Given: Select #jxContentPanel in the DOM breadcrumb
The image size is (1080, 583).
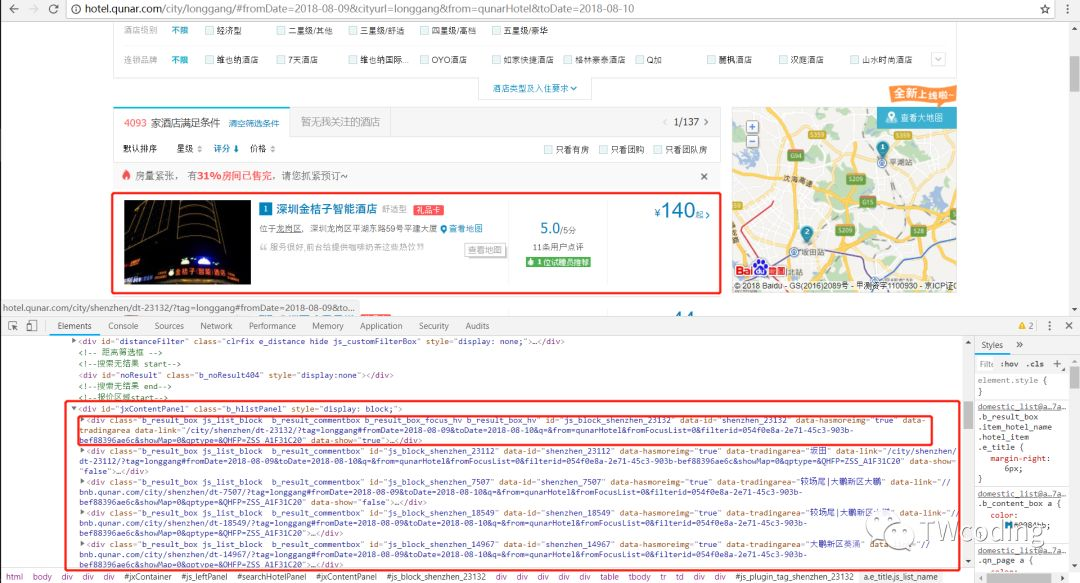Looking at the screenshot, I should 346,577.
